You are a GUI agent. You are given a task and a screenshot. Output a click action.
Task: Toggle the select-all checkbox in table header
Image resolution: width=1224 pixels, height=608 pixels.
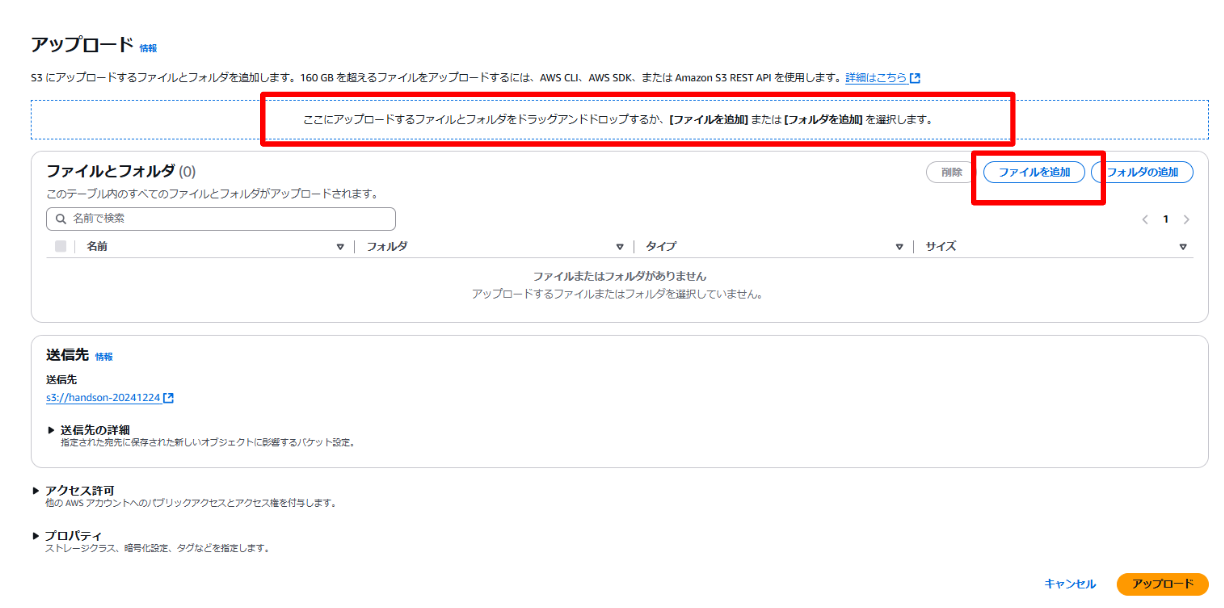pos(61,246)
